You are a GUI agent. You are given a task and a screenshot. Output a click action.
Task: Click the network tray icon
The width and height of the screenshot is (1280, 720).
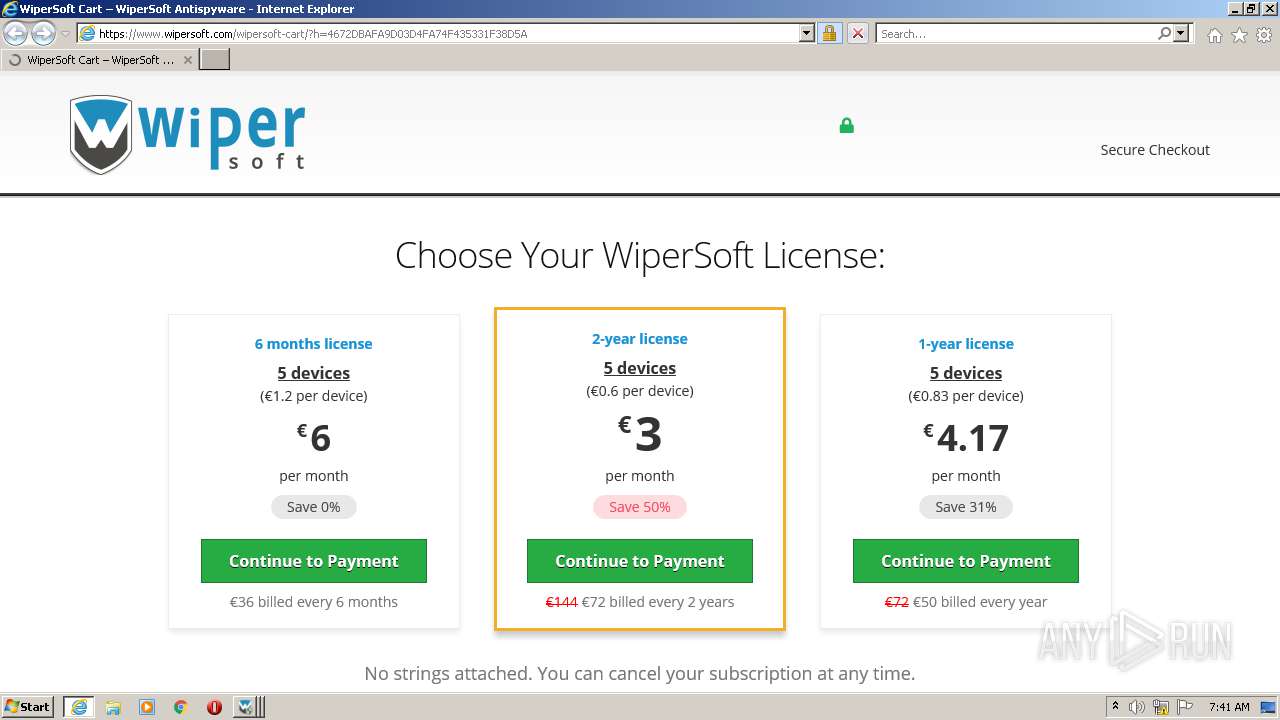point(1161,707)
